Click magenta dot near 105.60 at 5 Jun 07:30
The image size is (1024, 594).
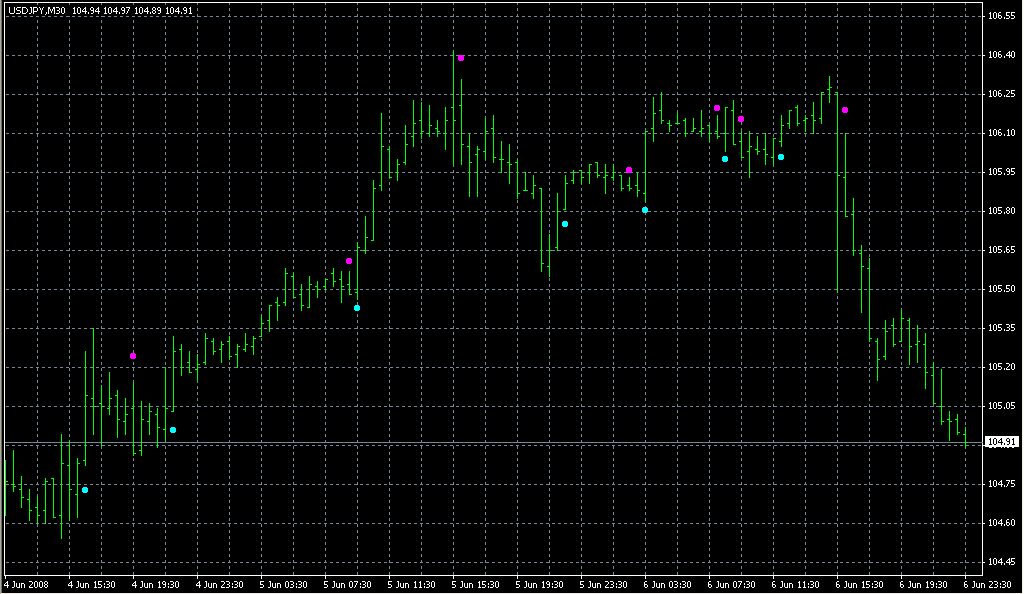click(349, 261)
